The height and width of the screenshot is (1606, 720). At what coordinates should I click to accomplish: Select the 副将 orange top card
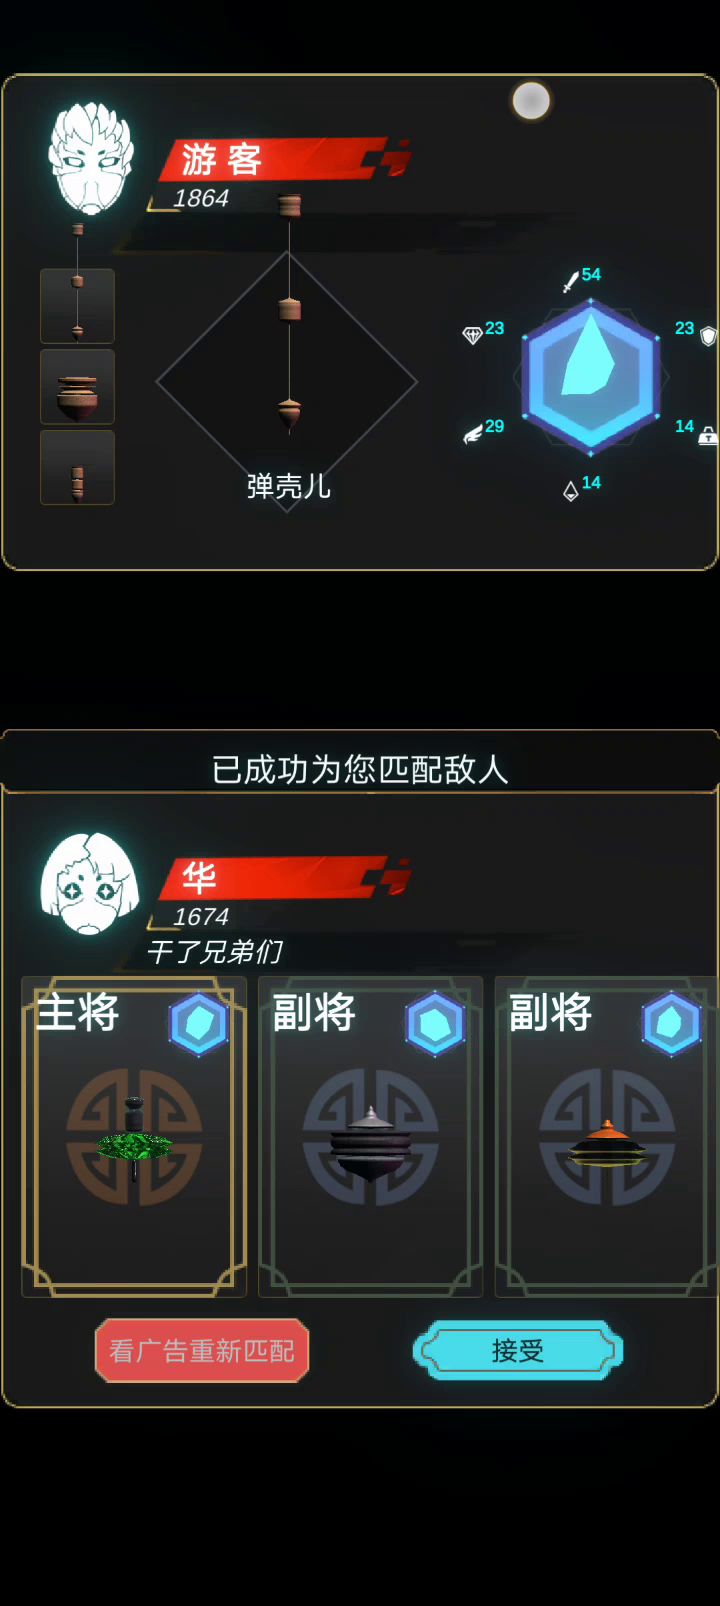pyautogui.click(x=607, y=1137)
